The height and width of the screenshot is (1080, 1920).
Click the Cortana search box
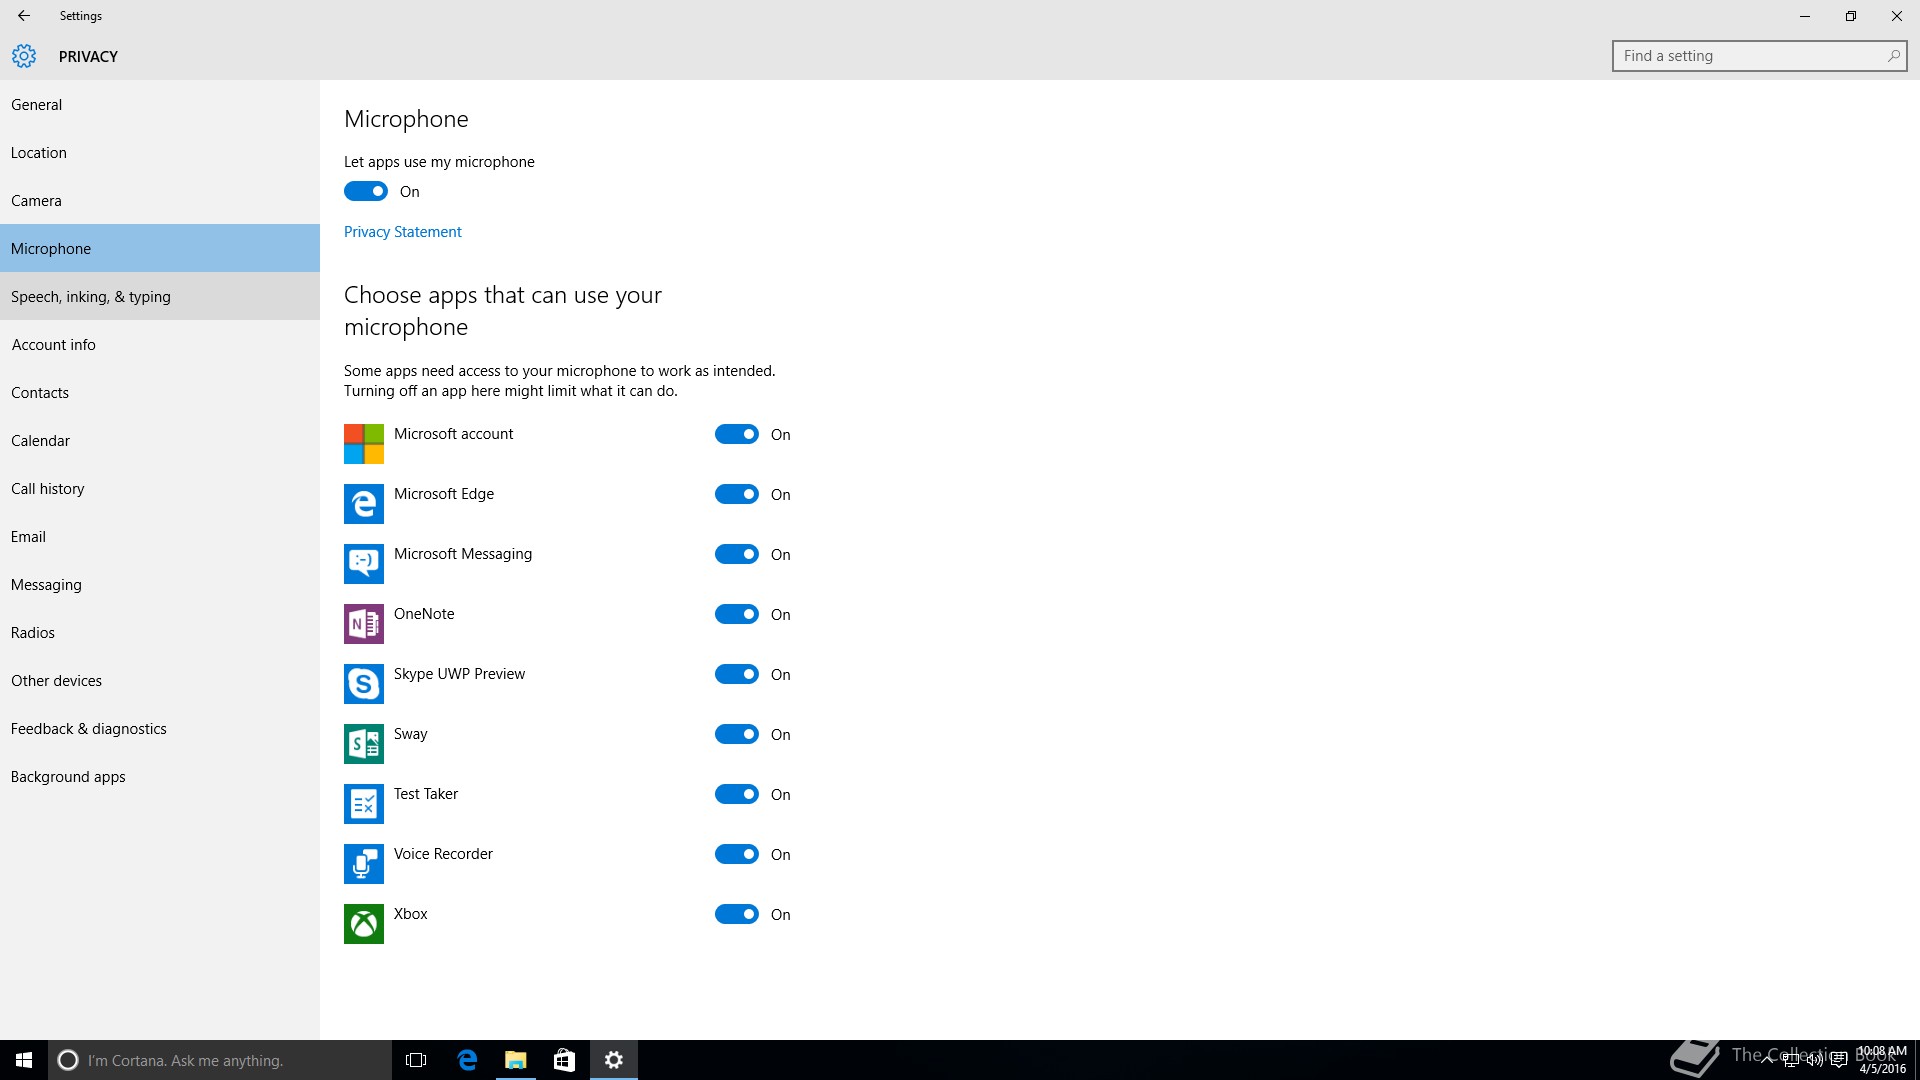tap(220, 1060)
